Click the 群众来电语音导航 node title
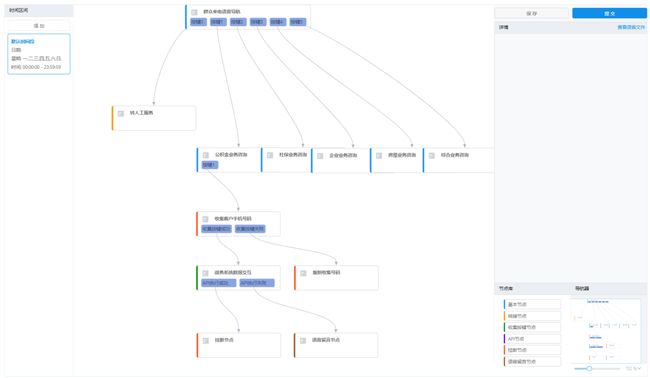 tap(222, 12)
